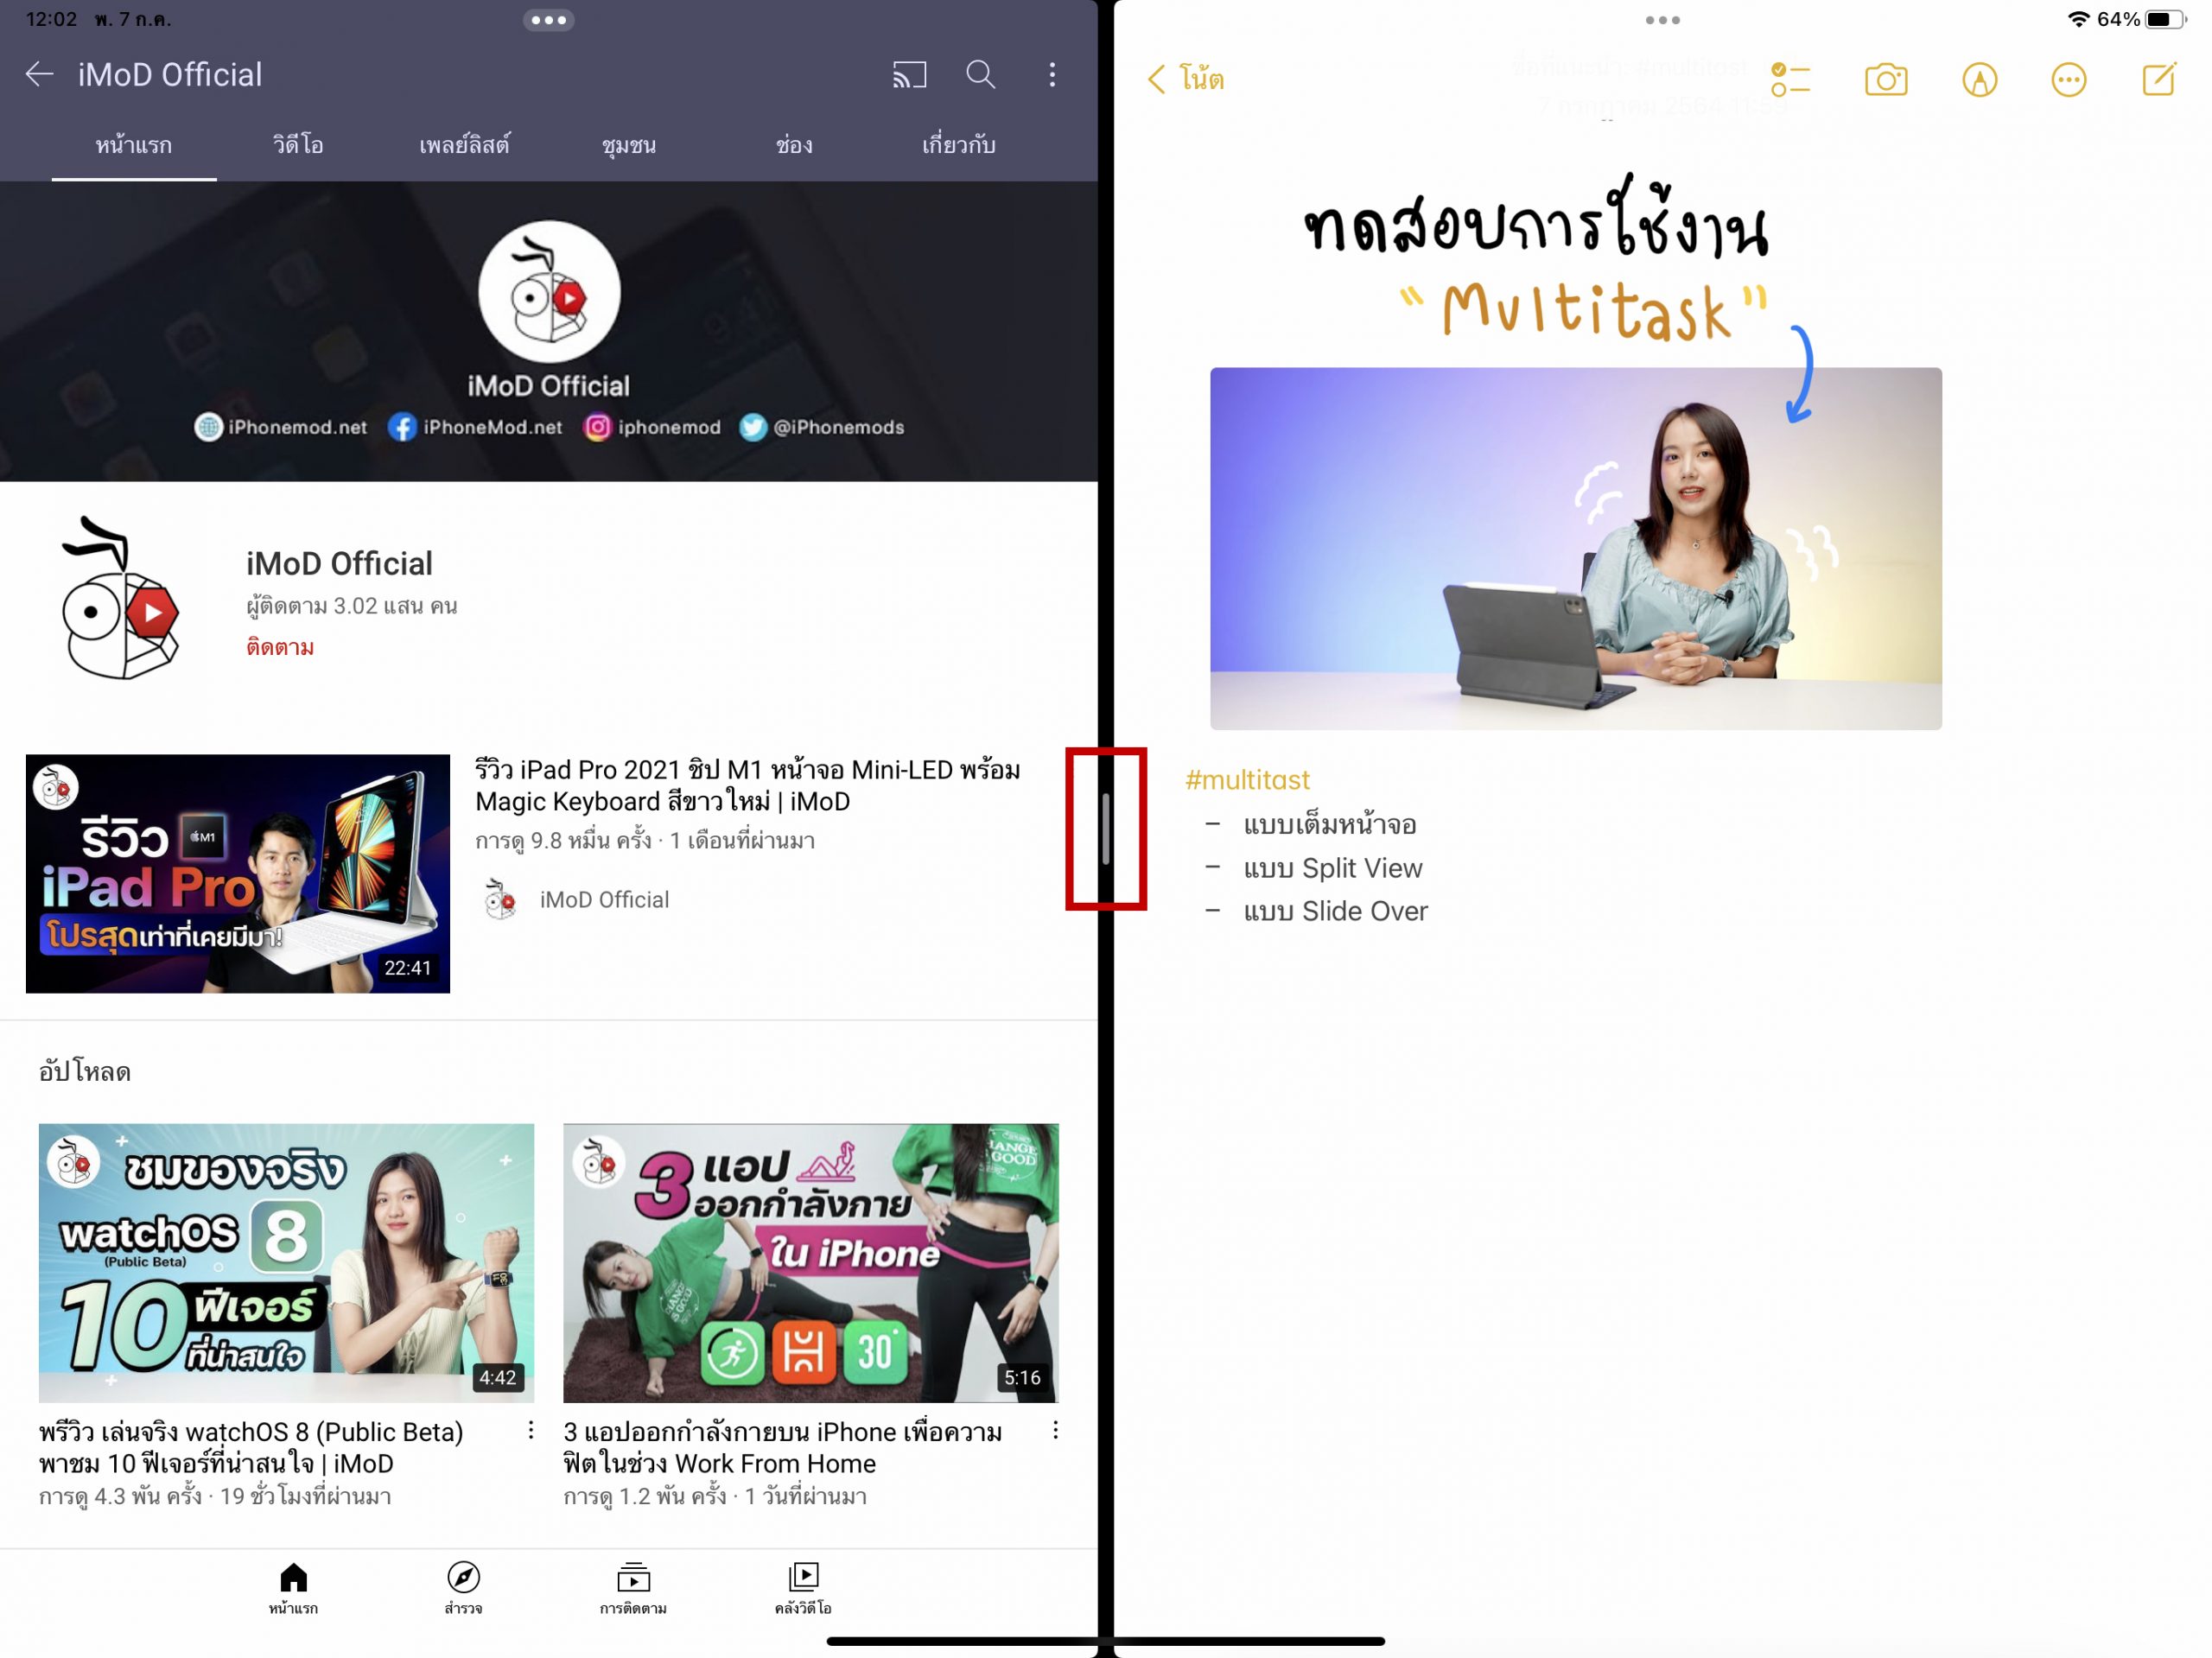This screenshot has width=2212, height=1658.
Task: Go back to โน้ต notes list
Action: (1186, 79)
